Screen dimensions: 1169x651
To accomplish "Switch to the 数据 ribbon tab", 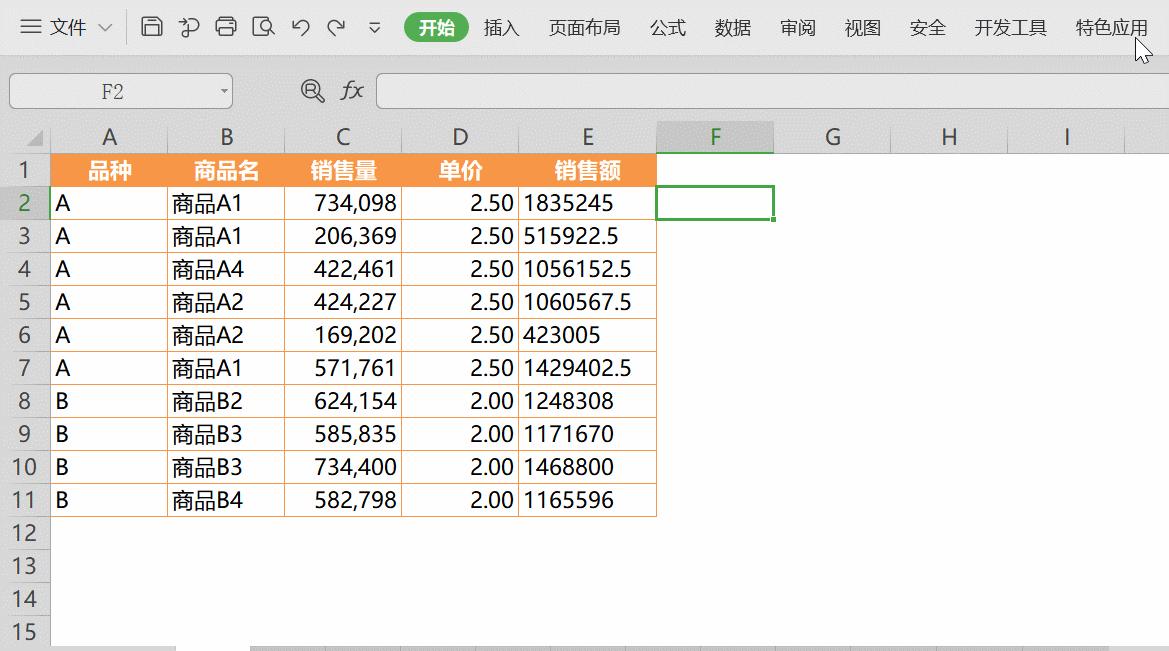I will 733,28.
